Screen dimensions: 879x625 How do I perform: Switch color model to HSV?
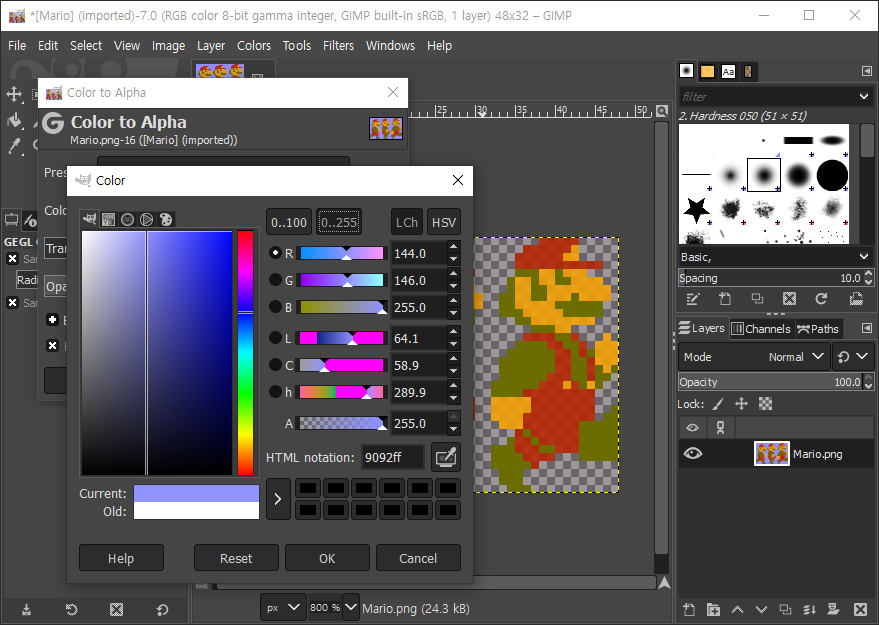tap(444, 223)
